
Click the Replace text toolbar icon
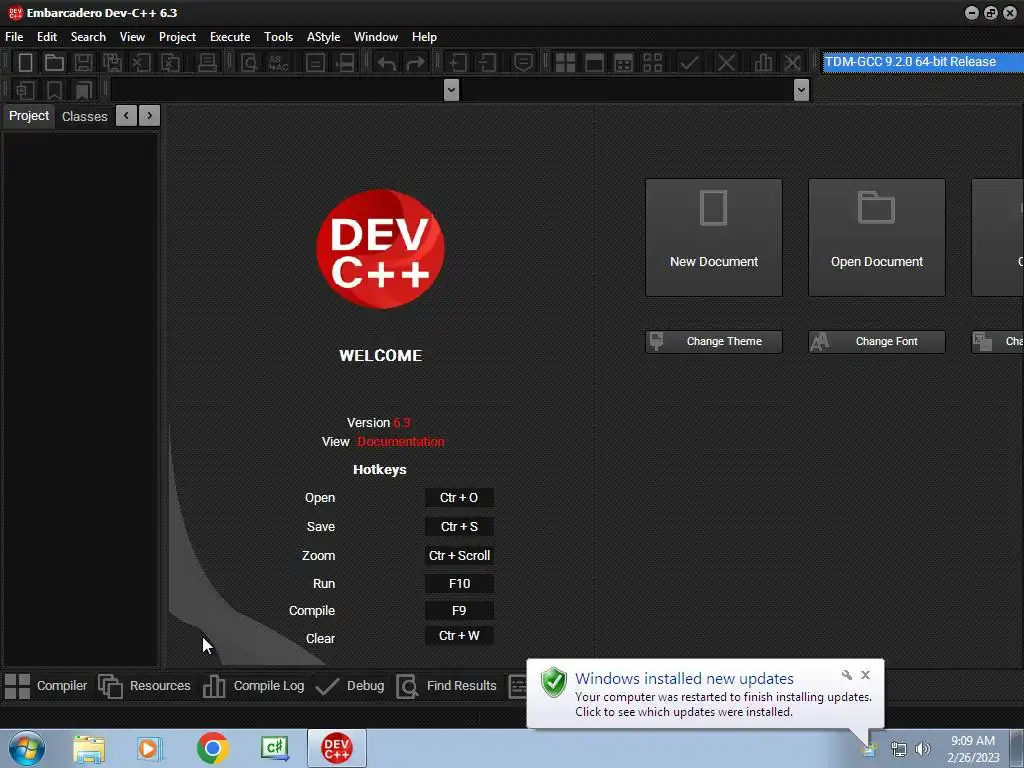click(279, 63)
